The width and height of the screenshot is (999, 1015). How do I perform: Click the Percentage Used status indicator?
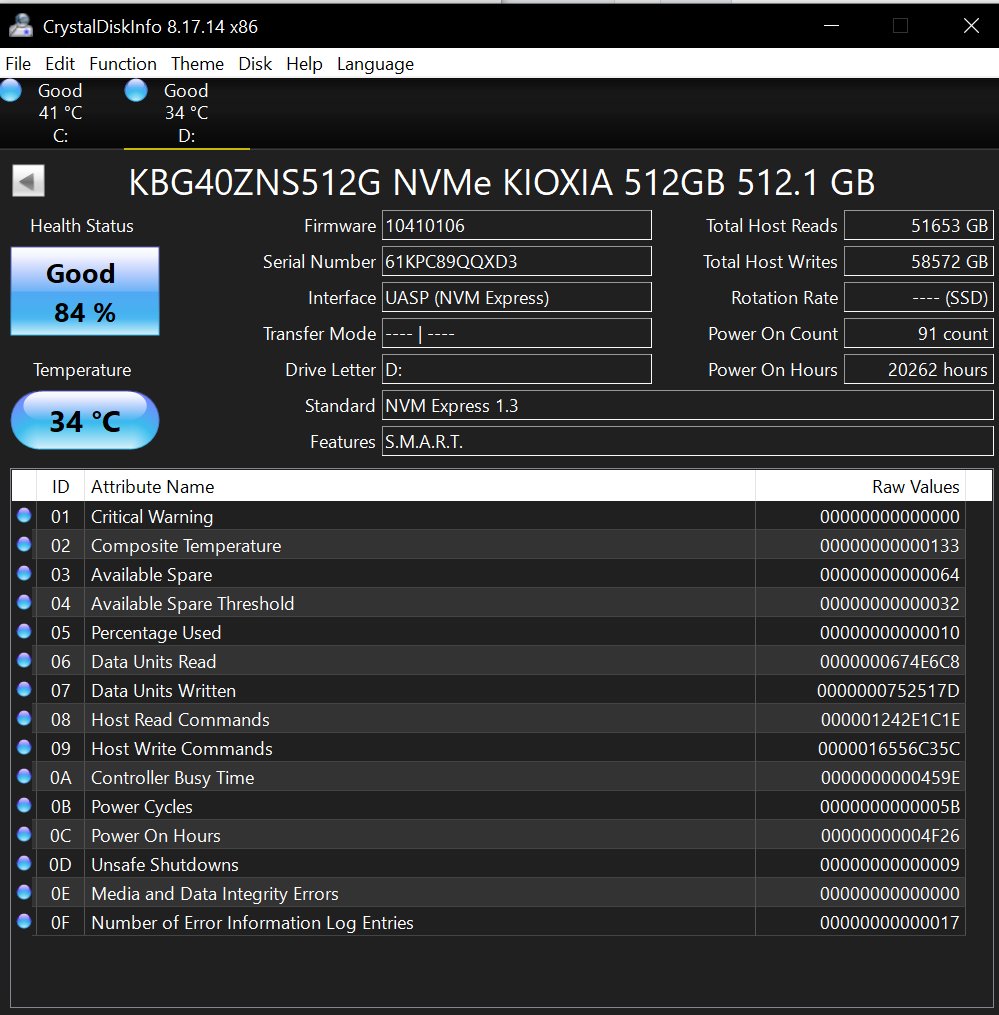[24, 632]
